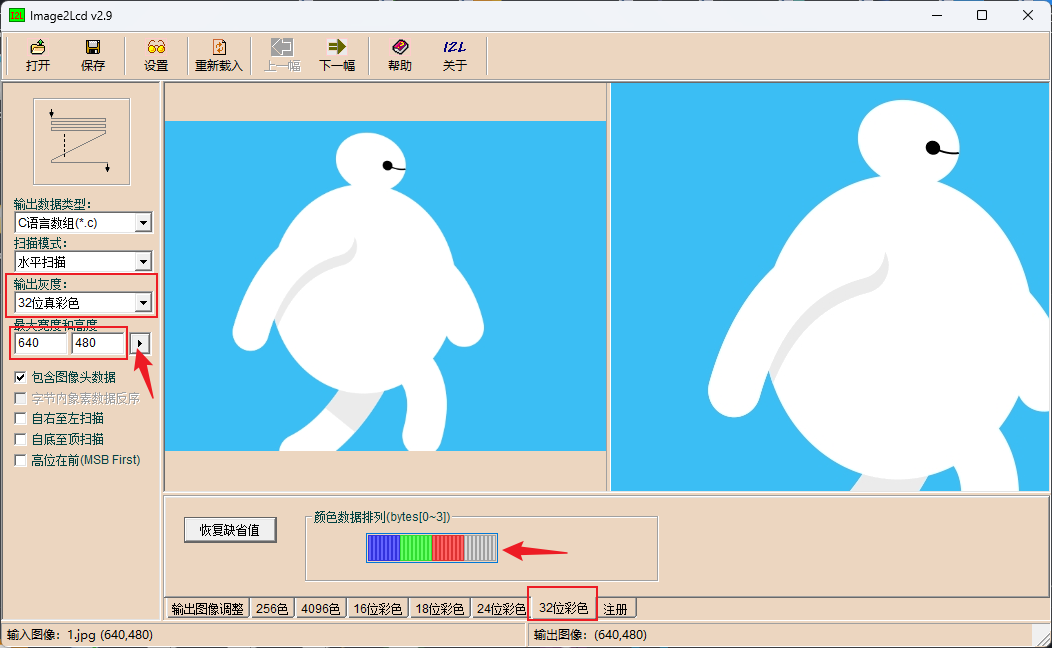The height and width of the screenshot is (648, 1052).
Task: Click the arrow button beside the height field
Action: click(x=141, y=344)
